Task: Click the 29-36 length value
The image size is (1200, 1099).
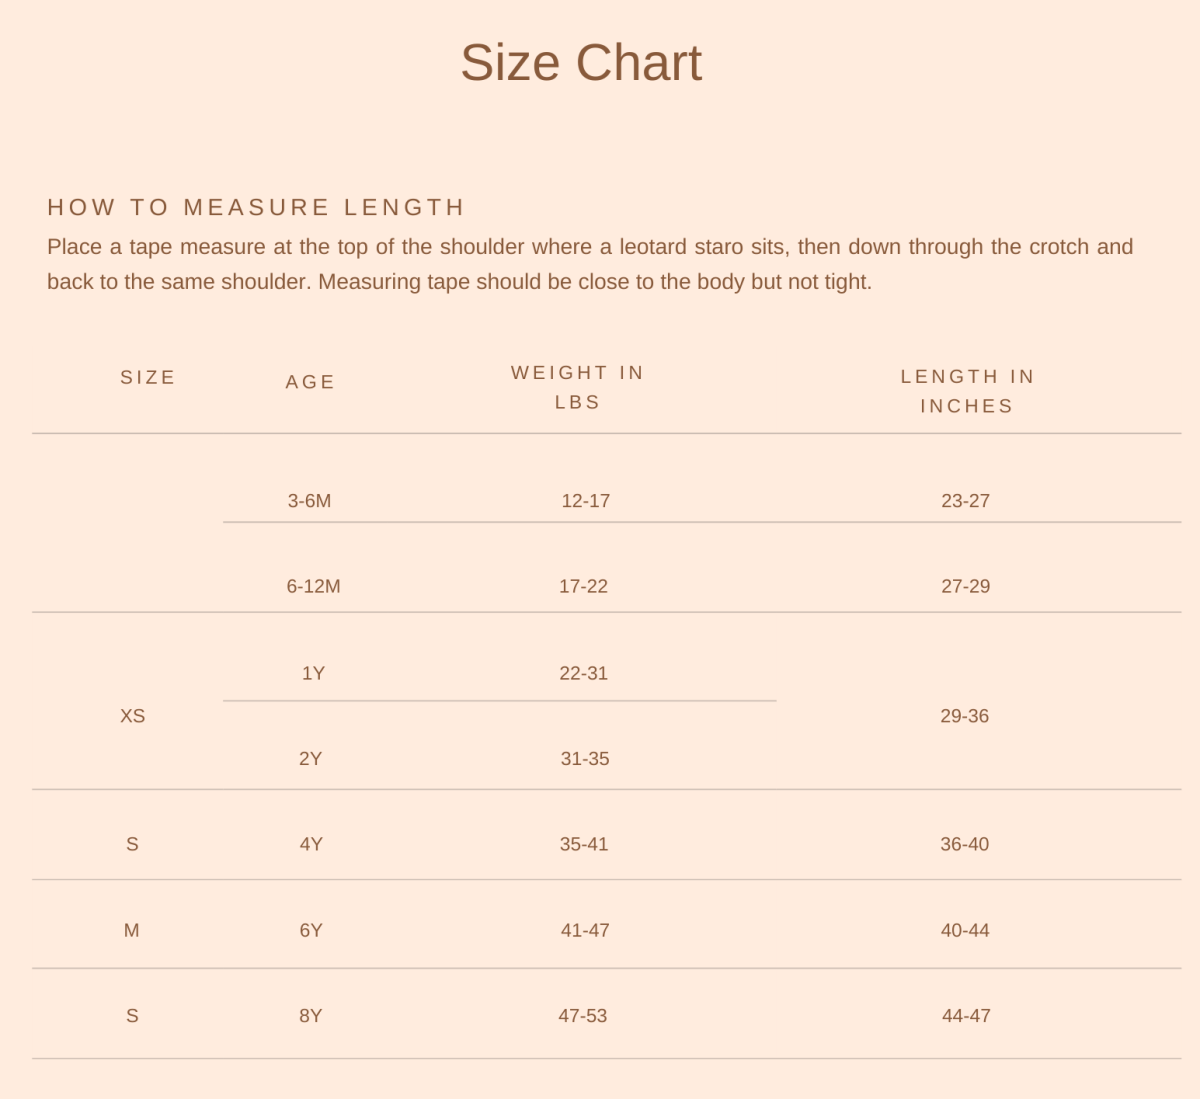Action: click(x=964, y=716)
